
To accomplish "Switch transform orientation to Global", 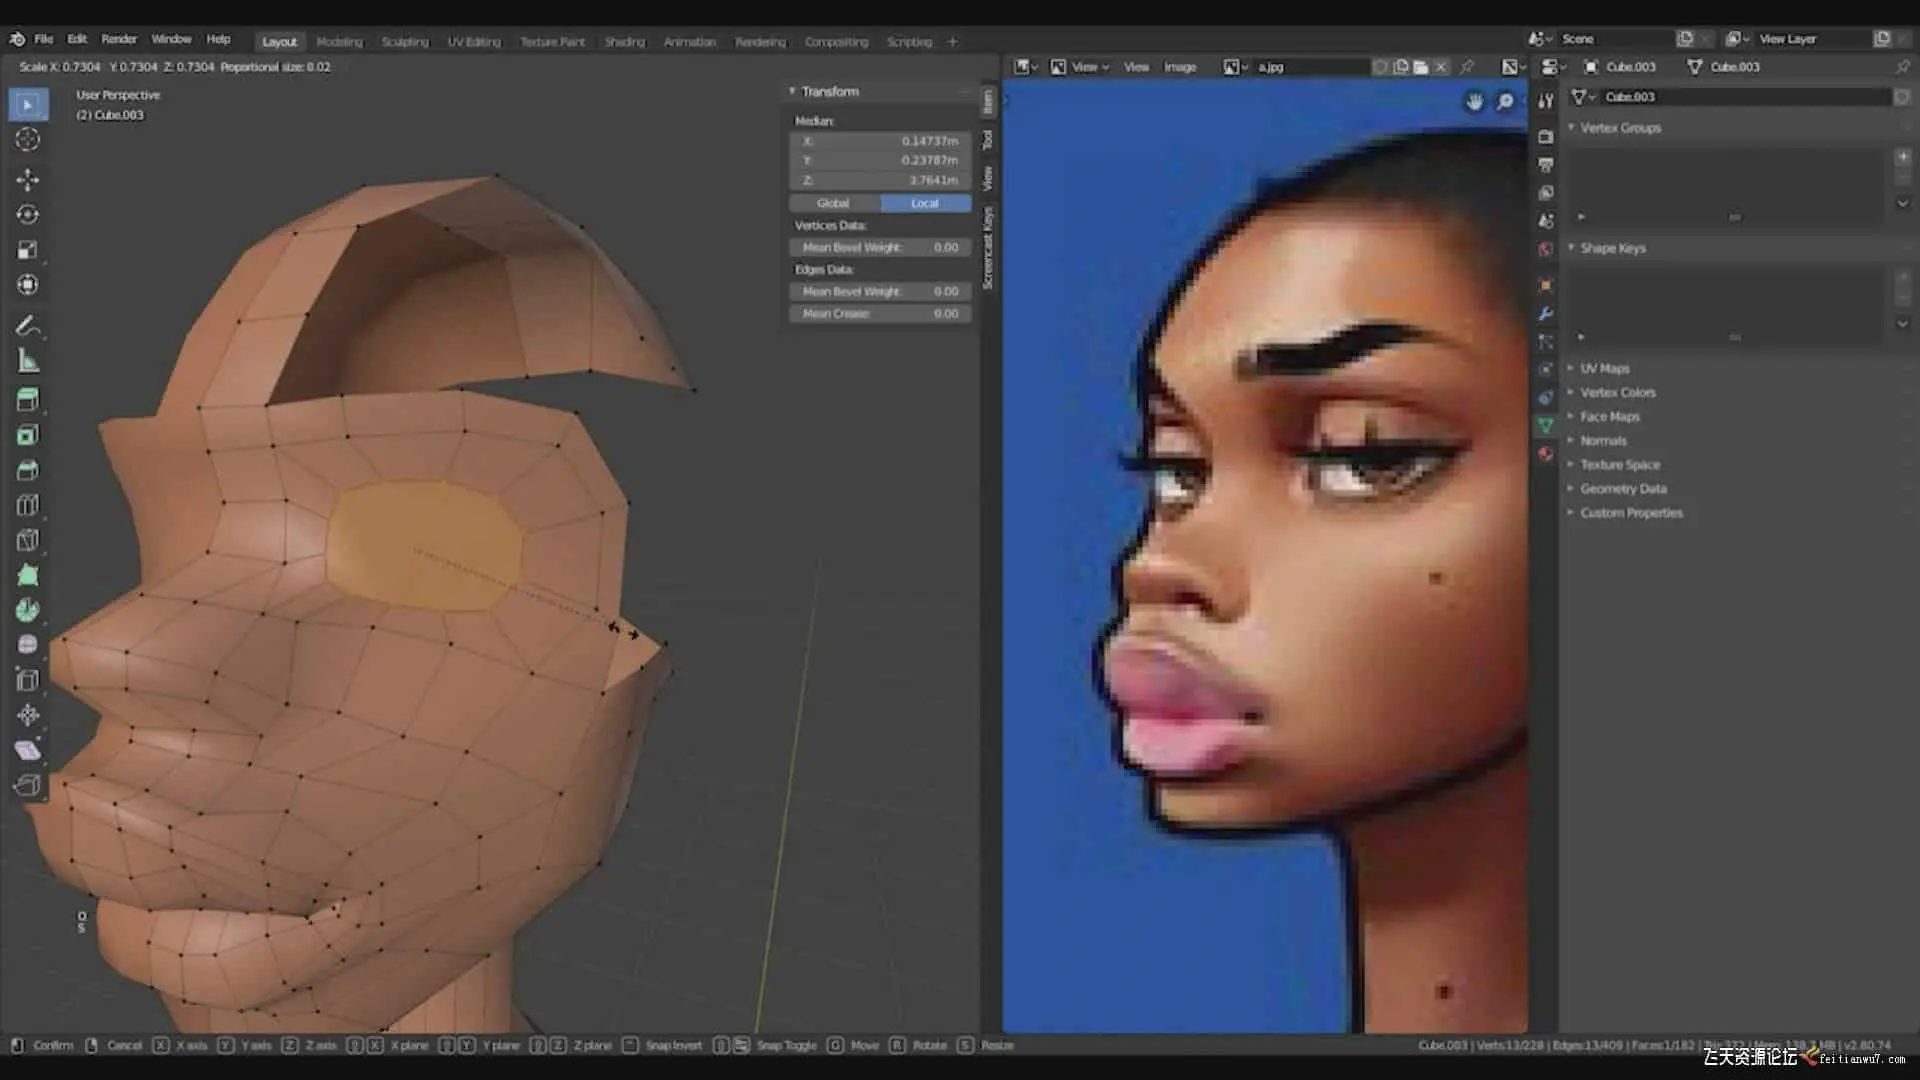I will 833,203.
